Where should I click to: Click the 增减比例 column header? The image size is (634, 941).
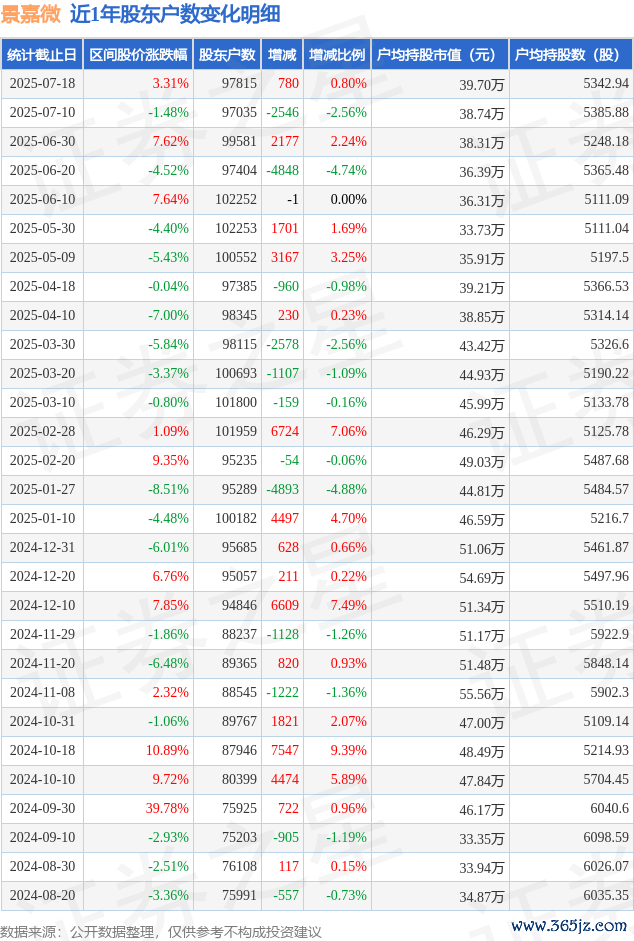click(337, 55)
